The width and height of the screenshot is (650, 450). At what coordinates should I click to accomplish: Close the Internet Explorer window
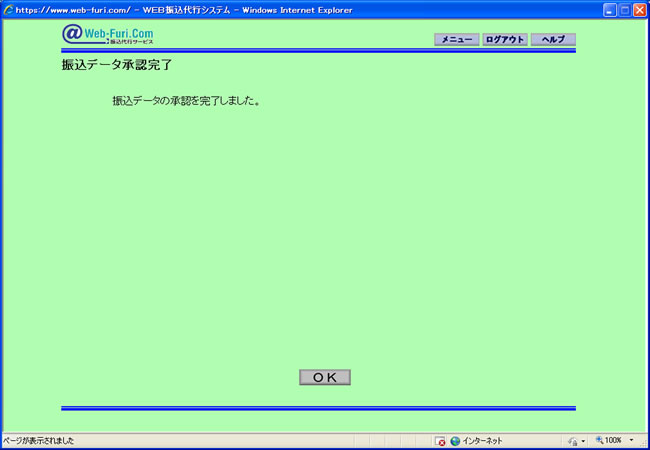coord(639,9)
